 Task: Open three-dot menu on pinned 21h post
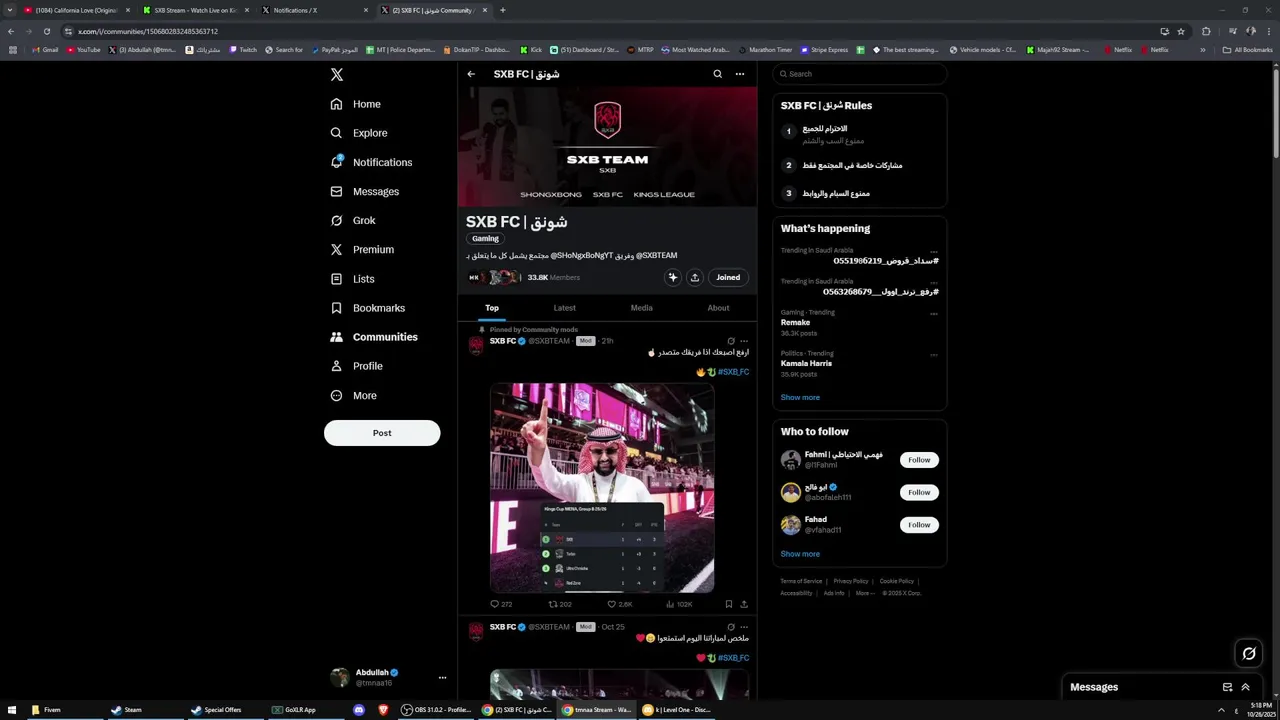click(x=743, y=341)
